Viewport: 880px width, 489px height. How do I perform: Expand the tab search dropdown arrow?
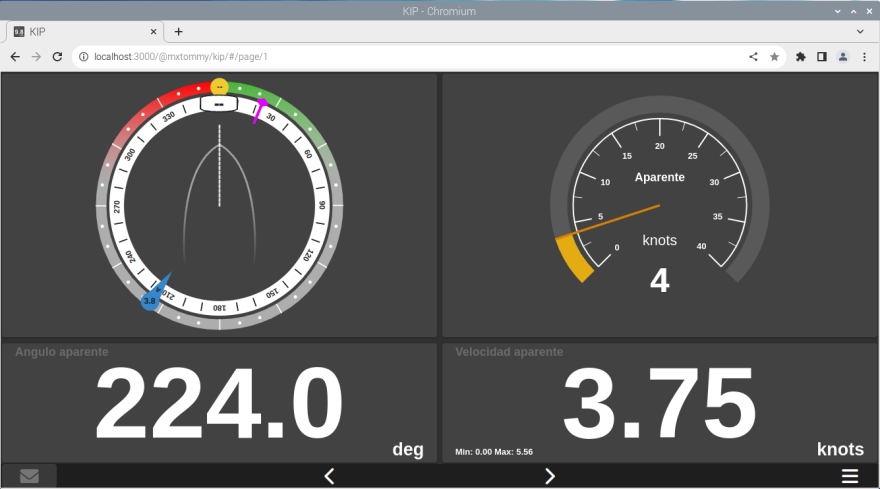[860, 32]
